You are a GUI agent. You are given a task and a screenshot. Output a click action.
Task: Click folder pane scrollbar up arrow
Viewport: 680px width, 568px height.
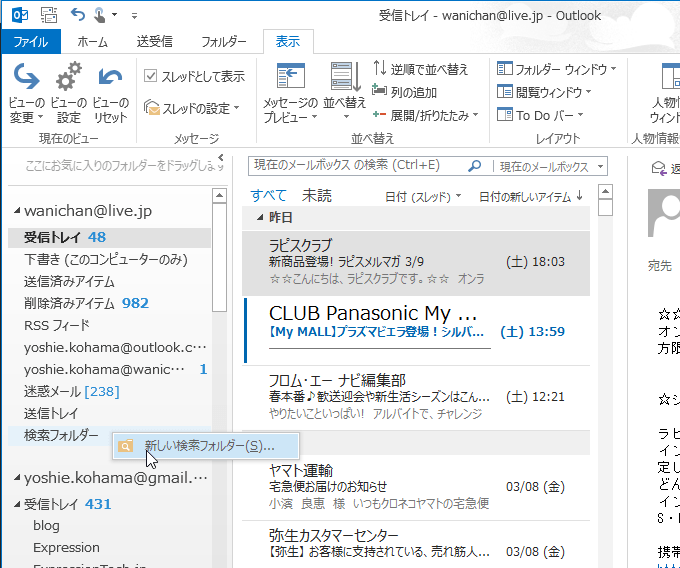219,196
